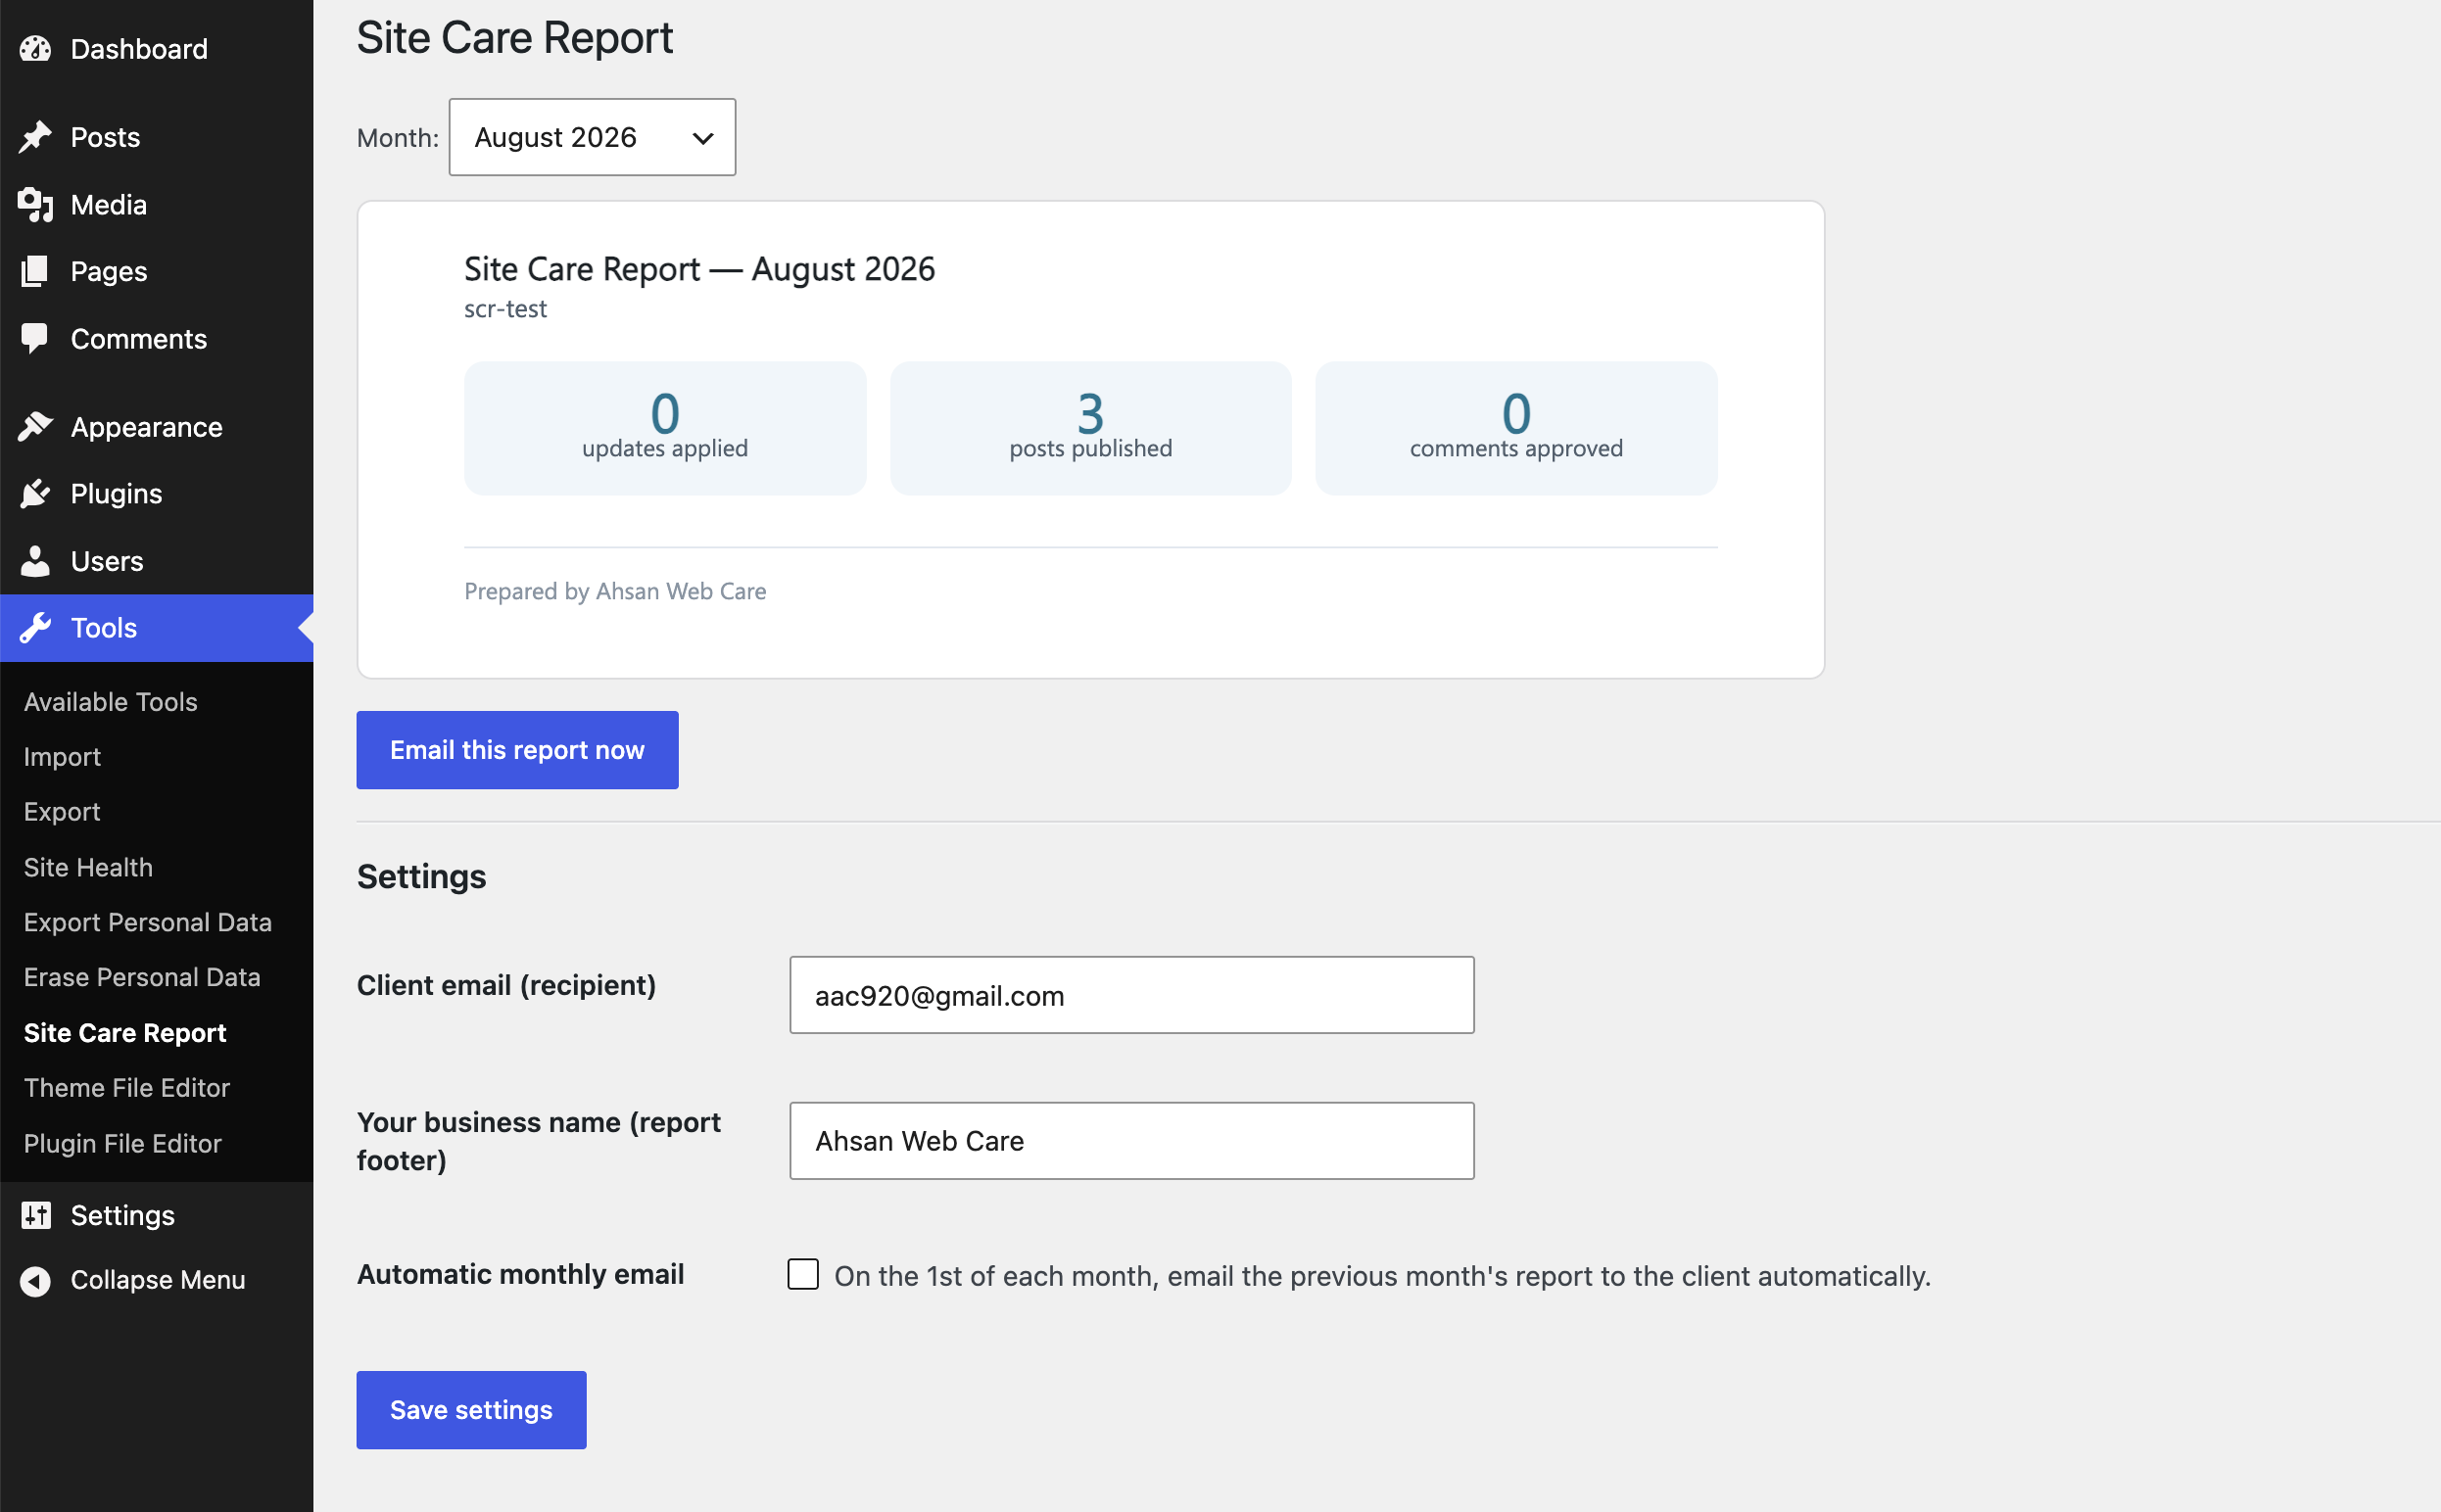This screenshot has width=2441, height=1512.
Task: Open Erase Personal Data link
Action: pyautogui.click(x=142, y=977)
